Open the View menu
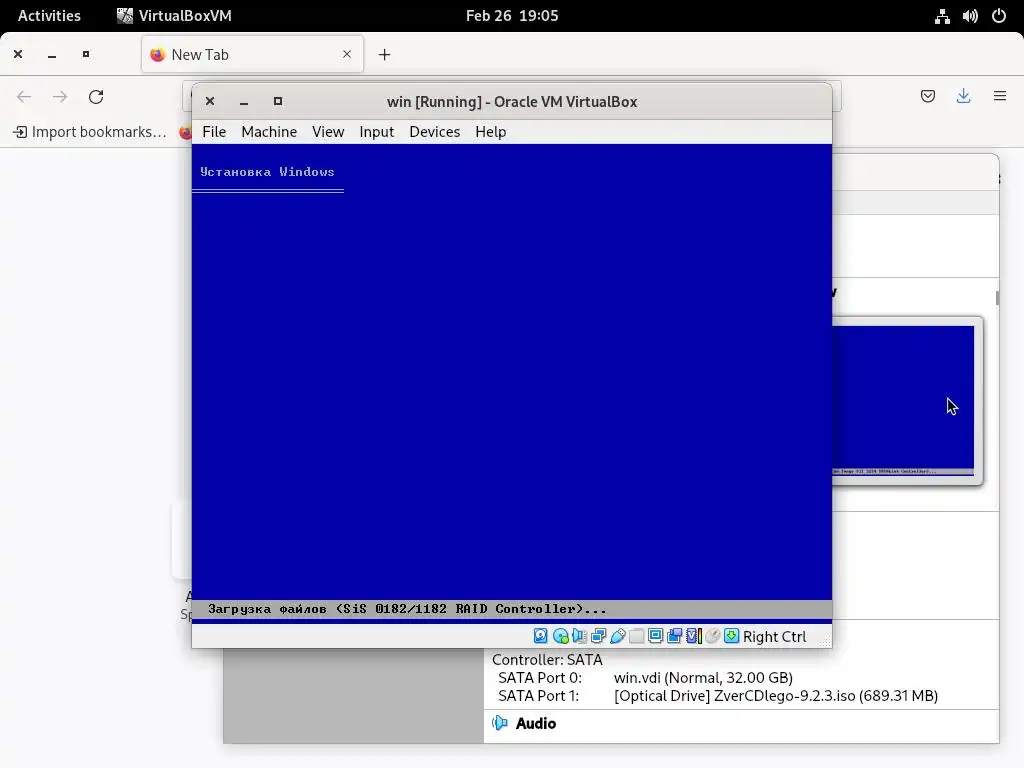Screen dimensions: 1024x768 click(328, 132)
